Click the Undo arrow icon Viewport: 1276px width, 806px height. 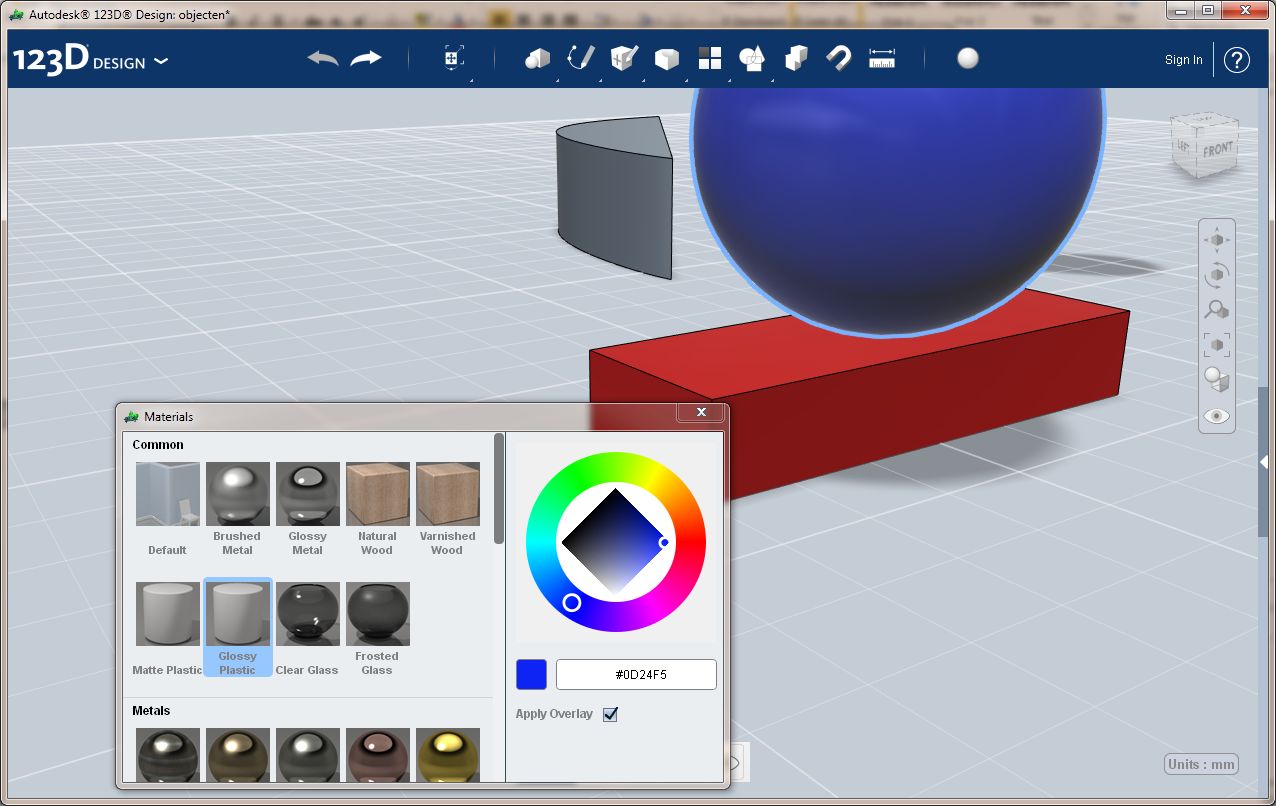click(323, 59)
